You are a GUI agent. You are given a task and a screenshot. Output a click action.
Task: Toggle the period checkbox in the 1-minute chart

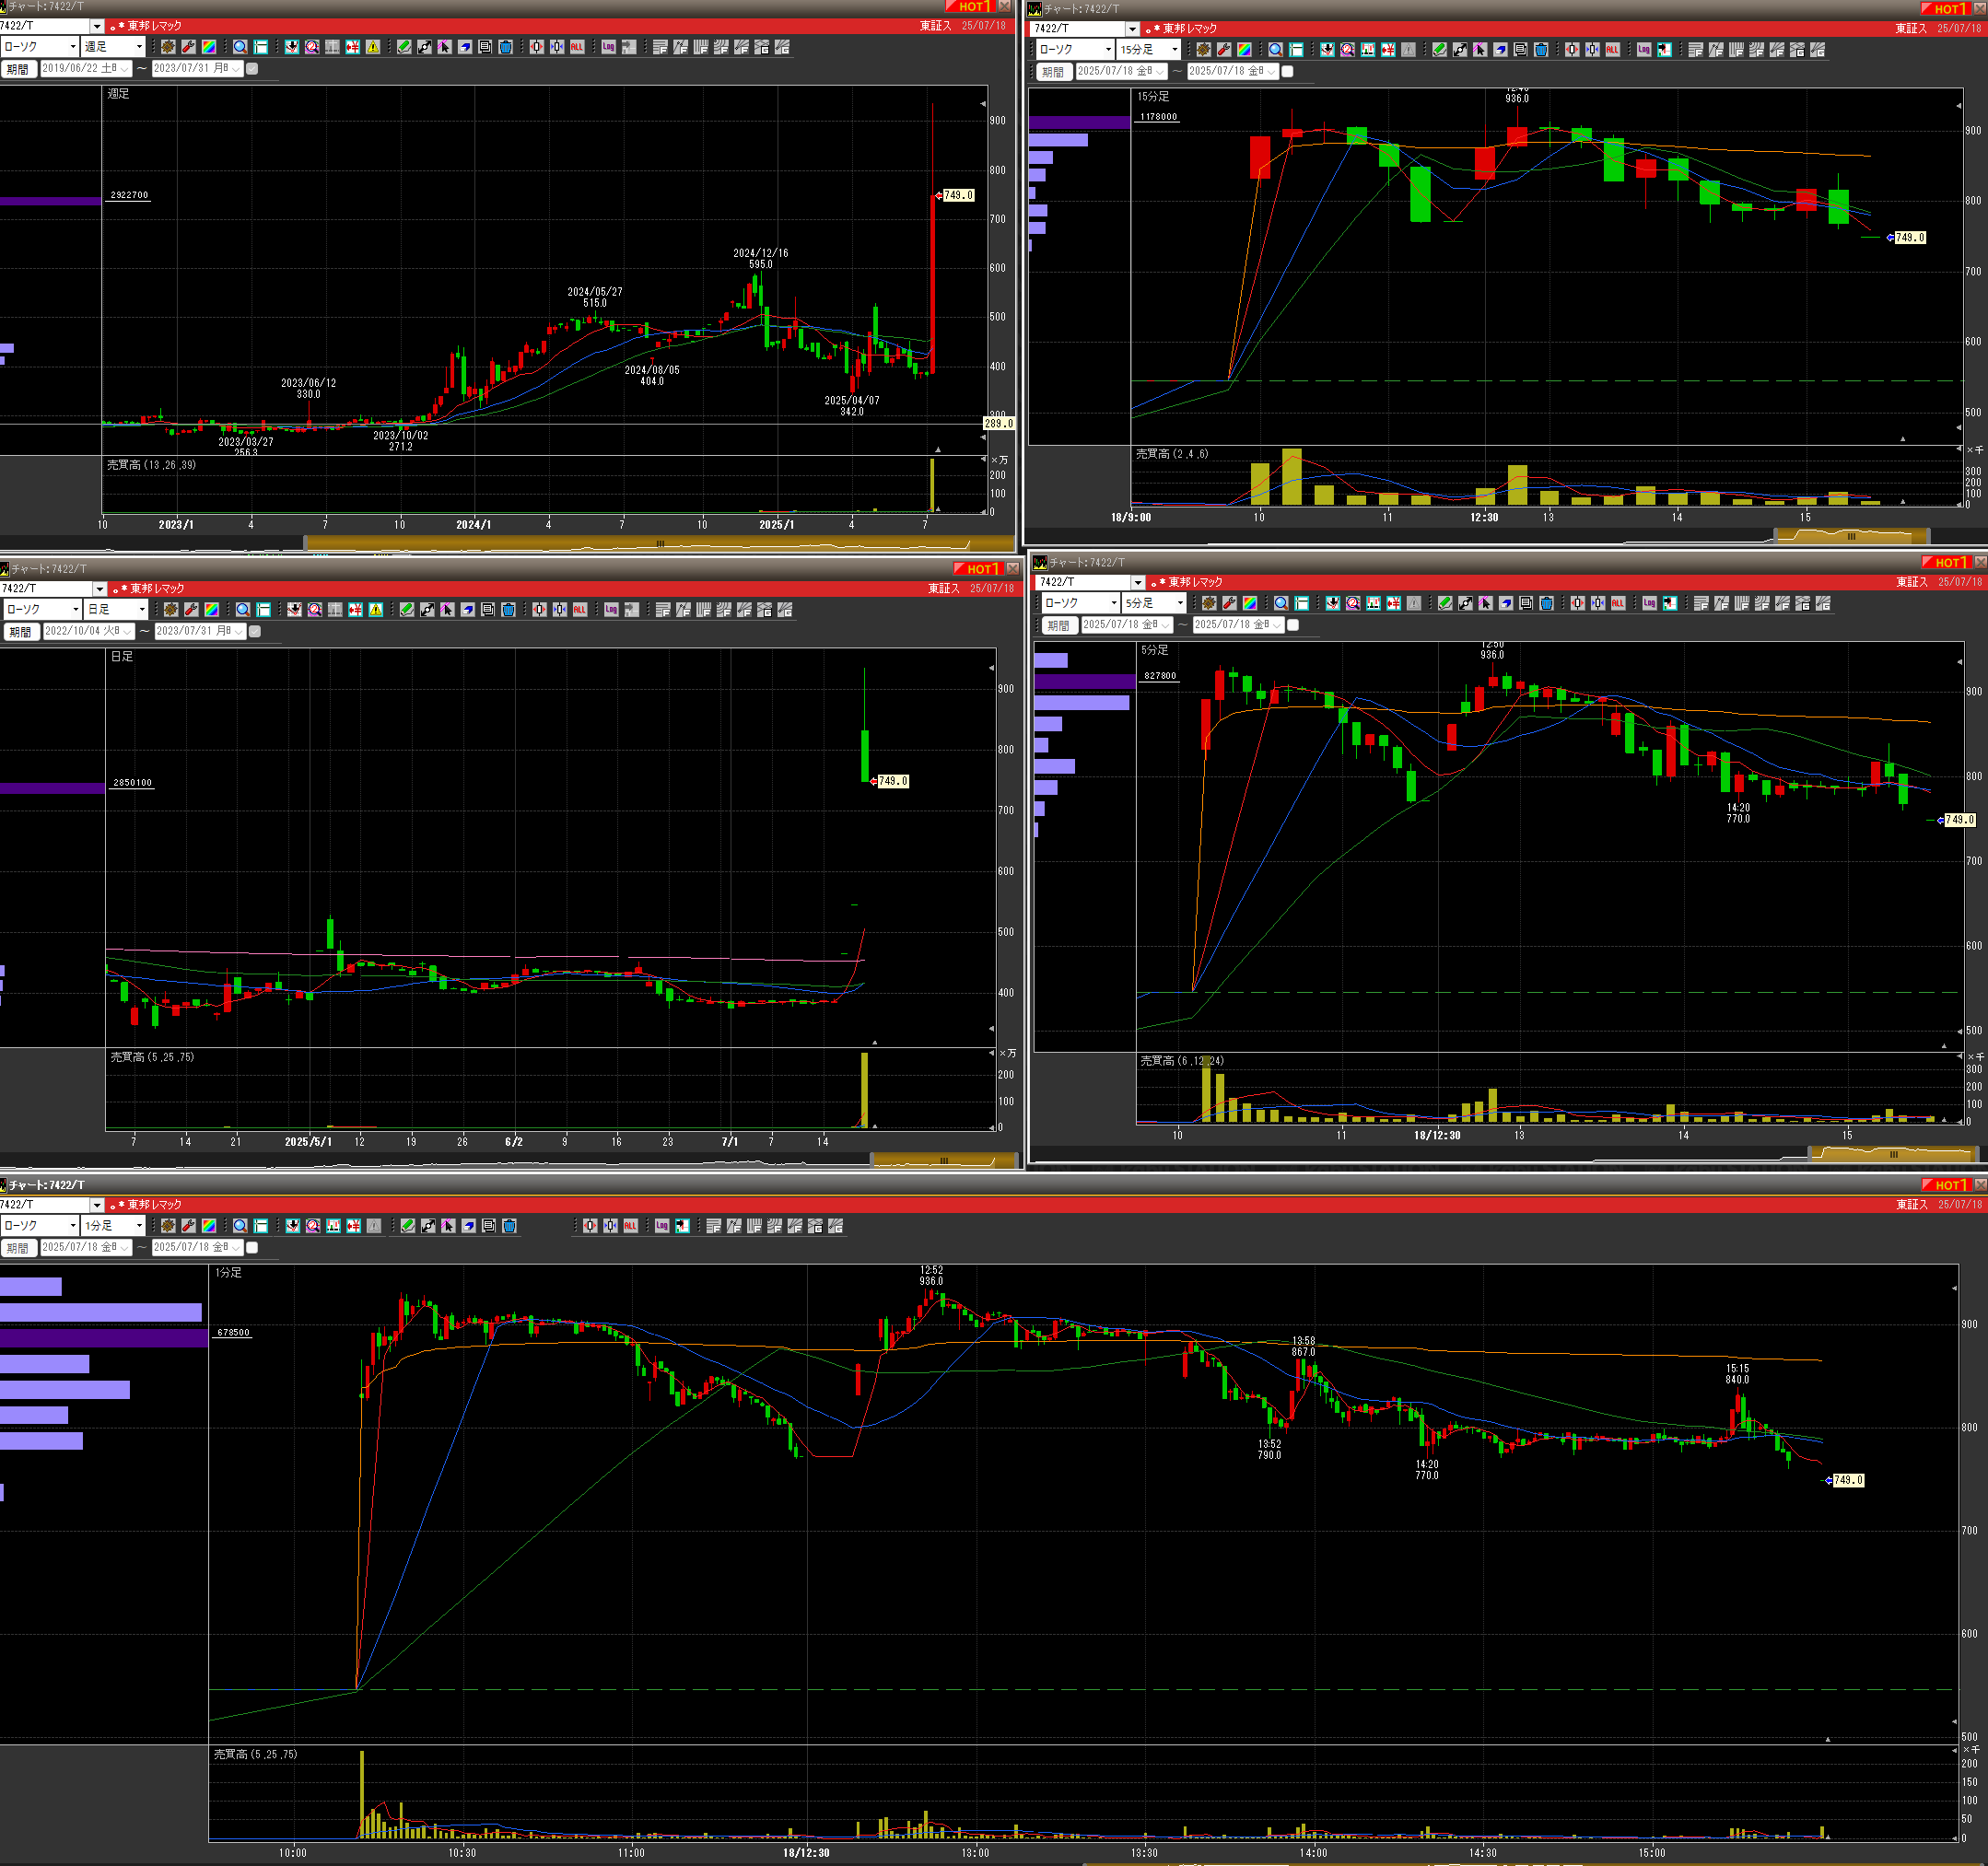tap(252, 1248)
